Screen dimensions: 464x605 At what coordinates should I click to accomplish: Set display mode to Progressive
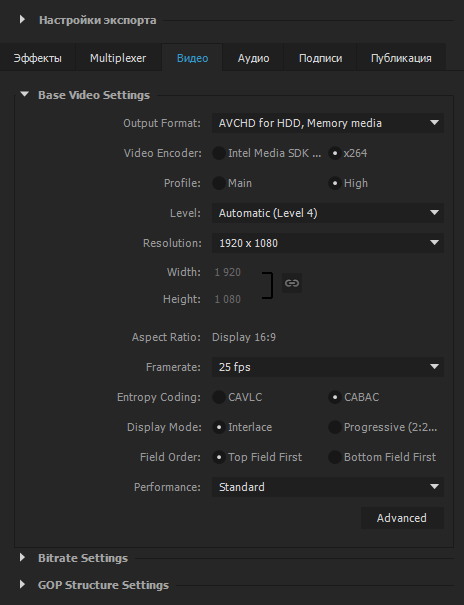coord(334,427)
